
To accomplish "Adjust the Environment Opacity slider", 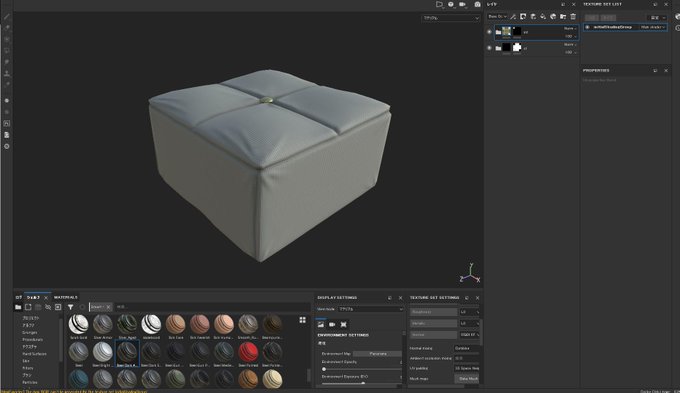I will point(362,369).
